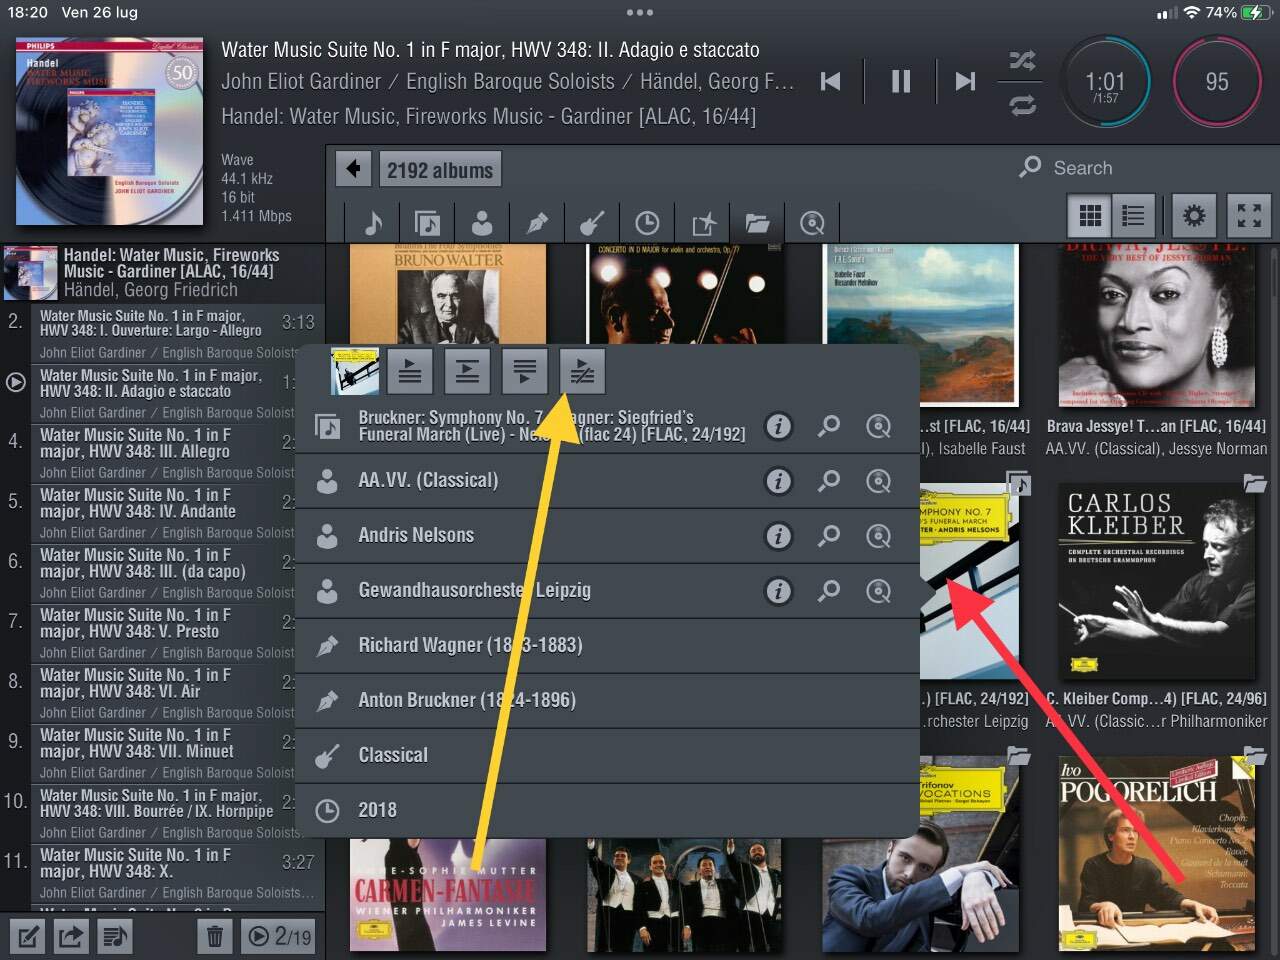Open settings gear icon

point(1194,215)
